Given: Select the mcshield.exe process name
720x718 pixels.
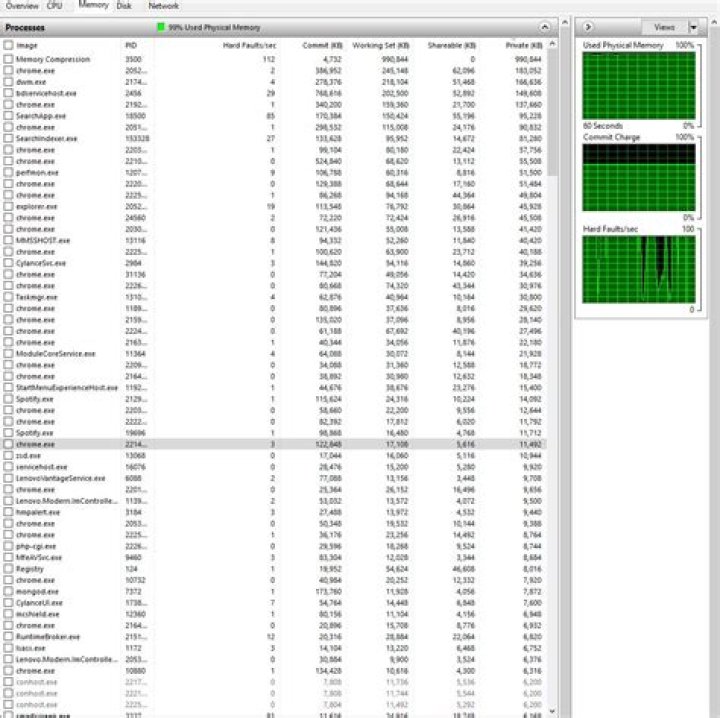Looking at the screenshot, I should pos(36,614).
